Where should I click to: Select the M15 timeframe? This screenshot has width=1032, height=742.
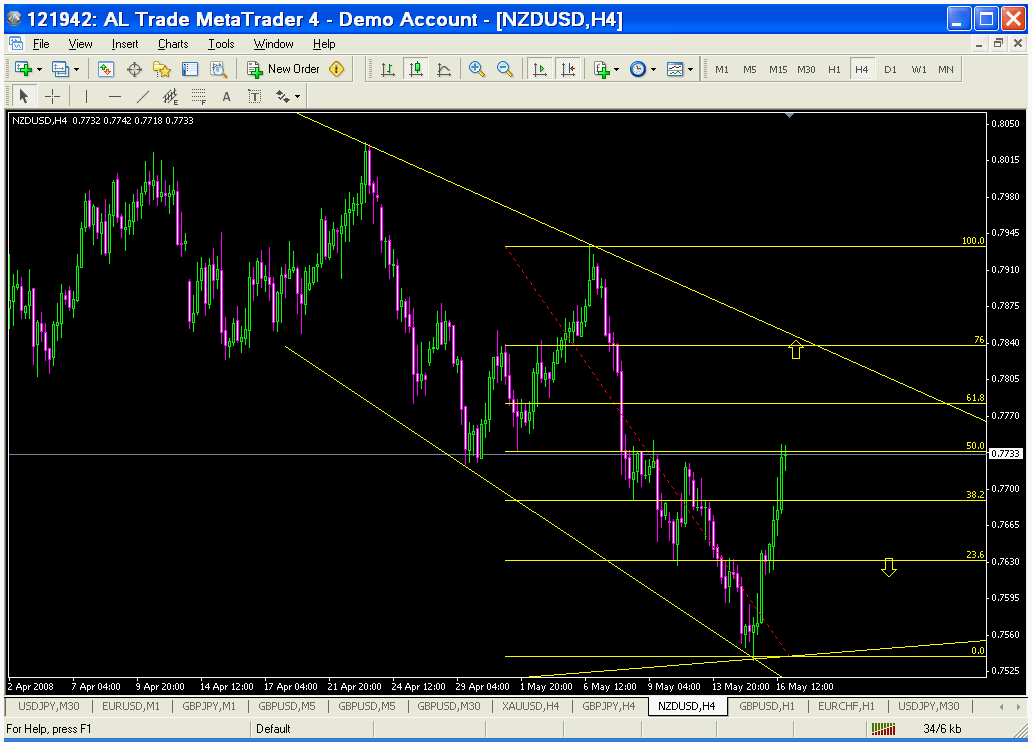point(778,69)
